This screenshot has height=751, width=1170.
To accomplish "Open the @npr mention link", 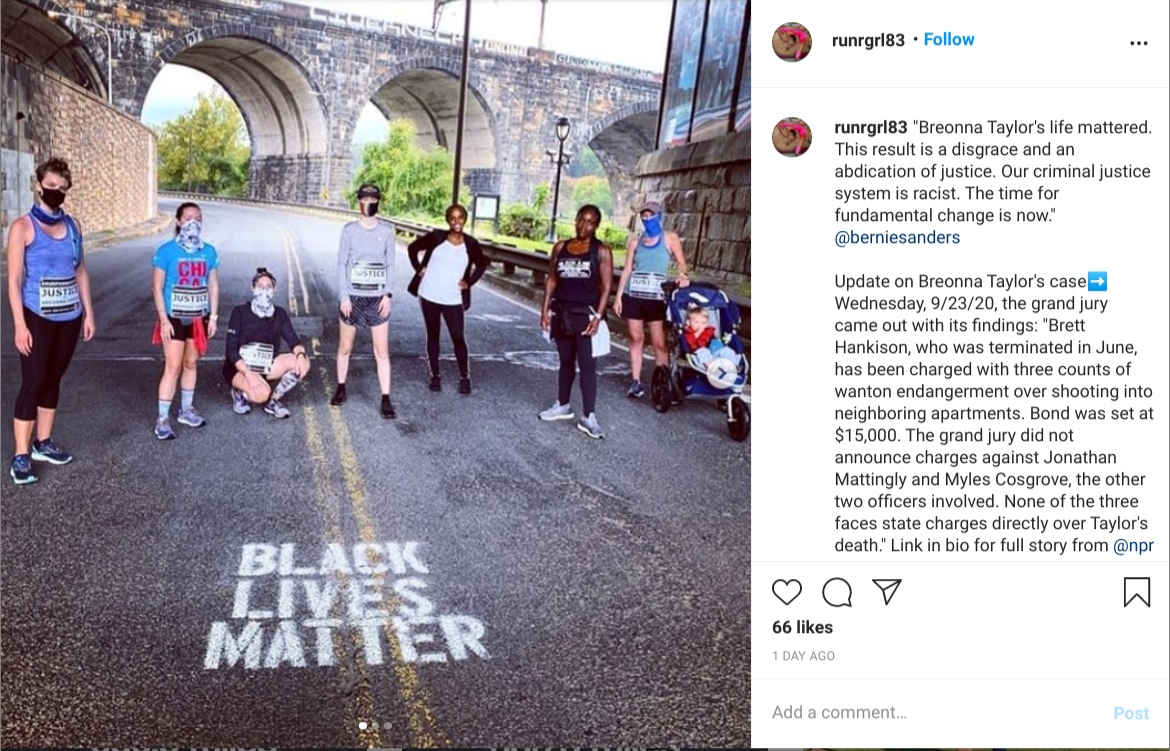I will point(1133,546).
